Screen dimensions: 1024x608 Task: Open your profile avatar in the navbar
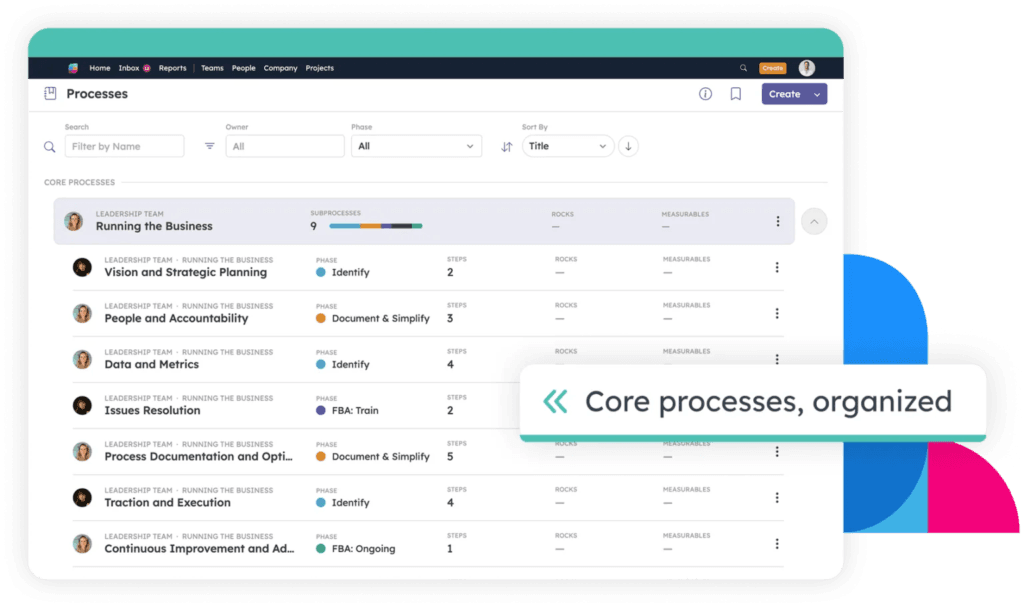click(807, 67)
